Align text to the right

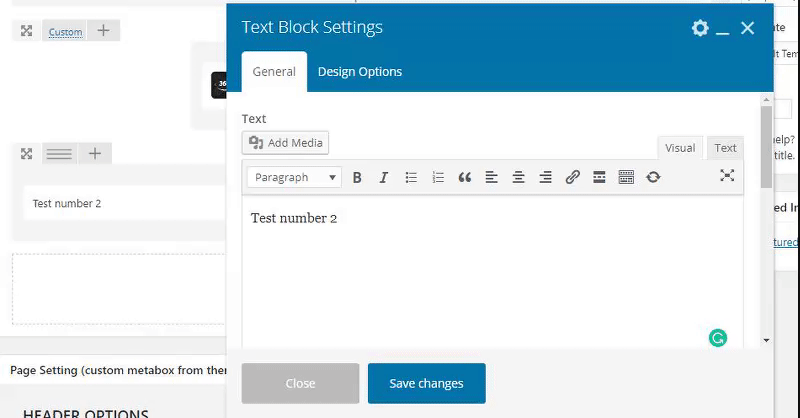point(545,177)
